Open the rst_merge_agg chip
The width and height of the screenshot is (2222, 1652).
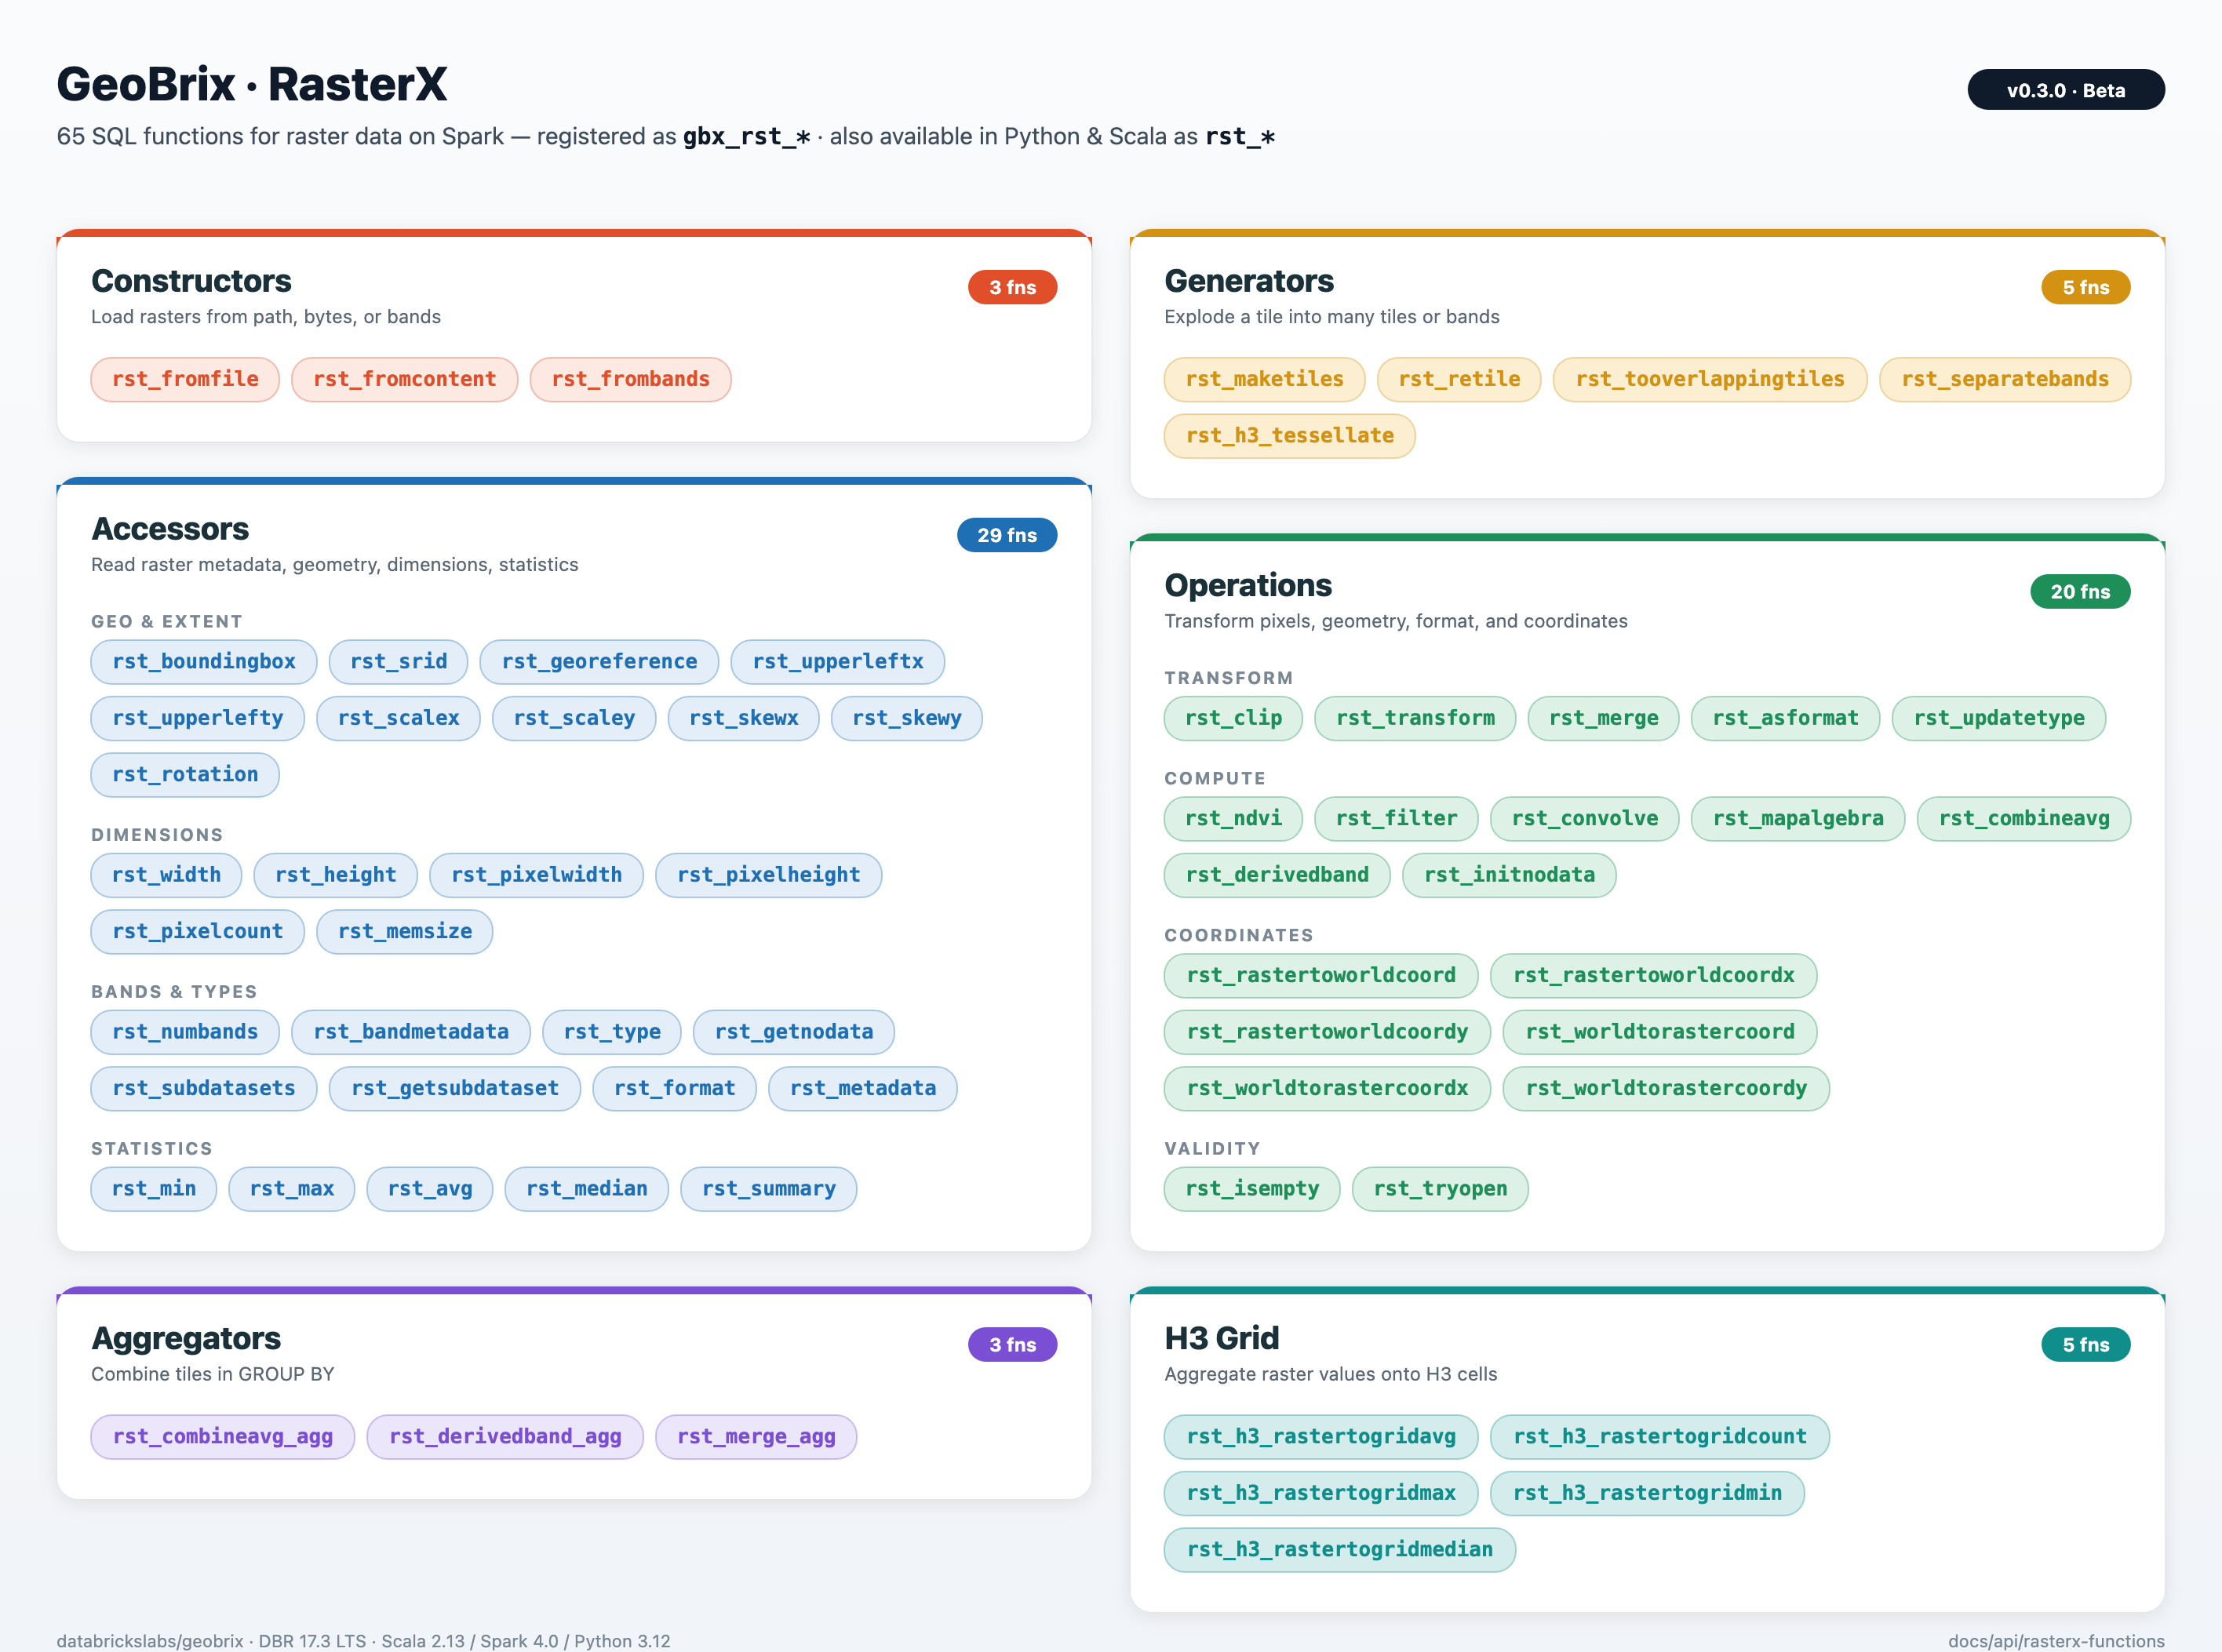(x=756, y=1437)
